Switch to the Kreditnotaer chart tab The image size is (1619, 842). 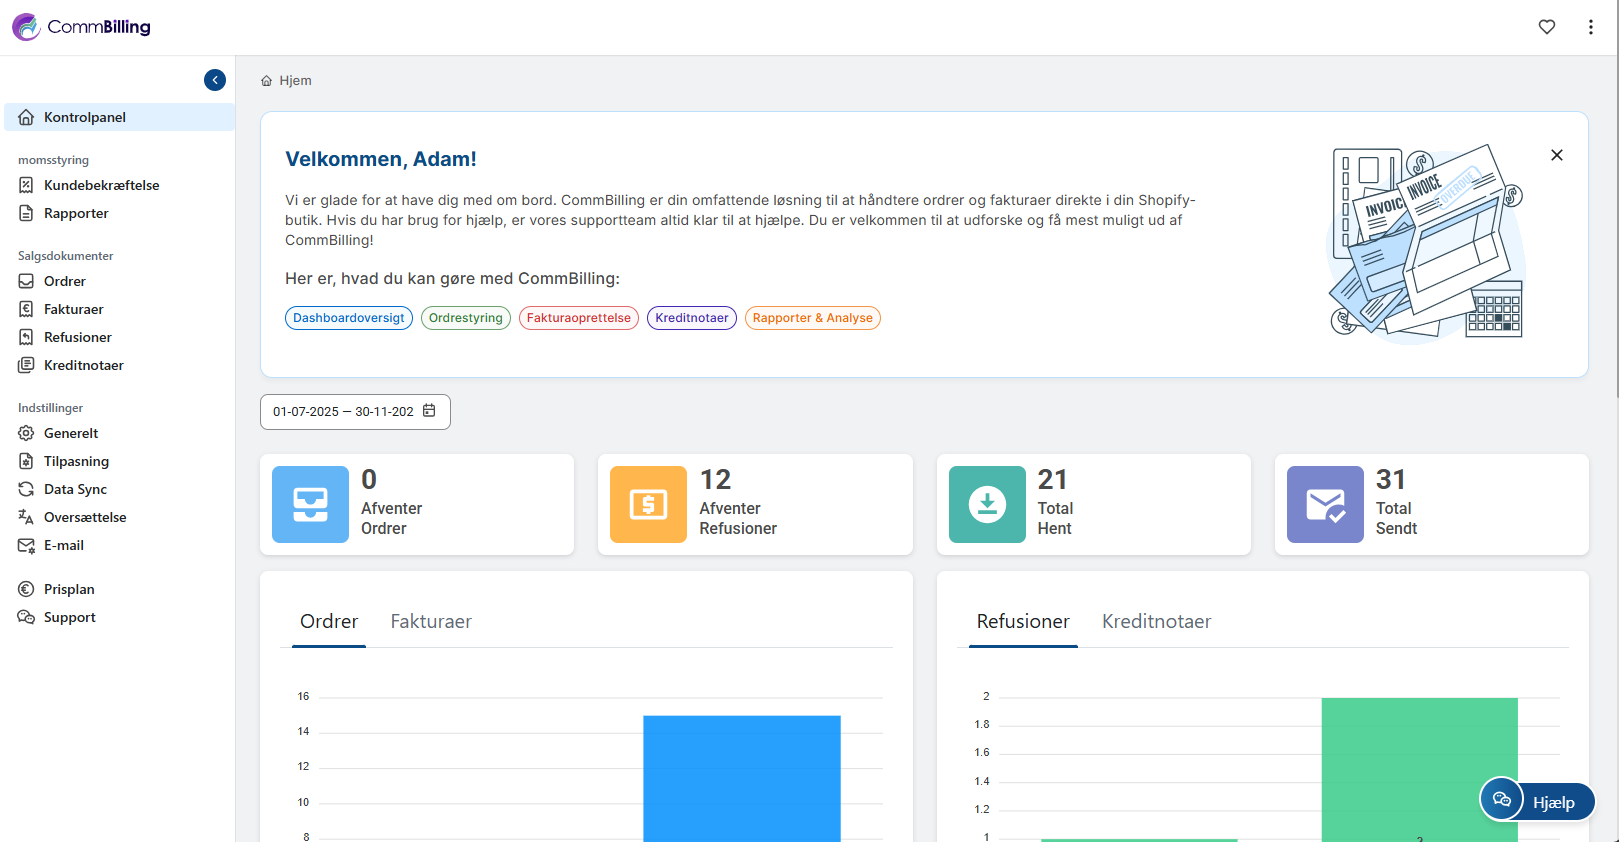[x=1156, y=622]
